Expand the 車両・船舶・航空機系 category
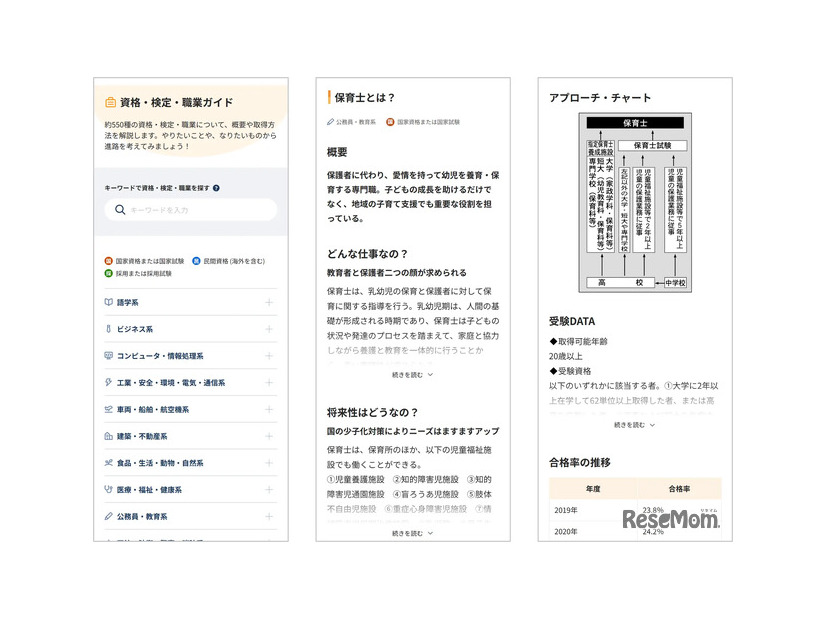 click(268, 410)
